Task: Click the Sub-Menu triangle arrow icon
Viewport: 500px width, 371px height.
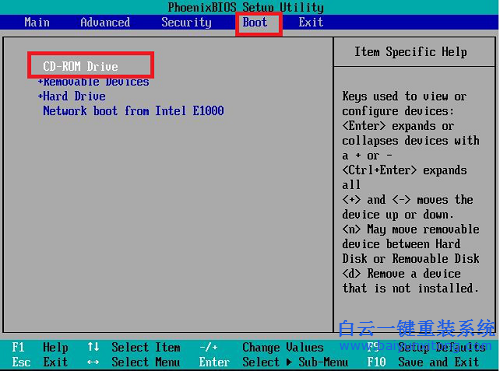Action: pyautogui.click(x=289, y=362)
